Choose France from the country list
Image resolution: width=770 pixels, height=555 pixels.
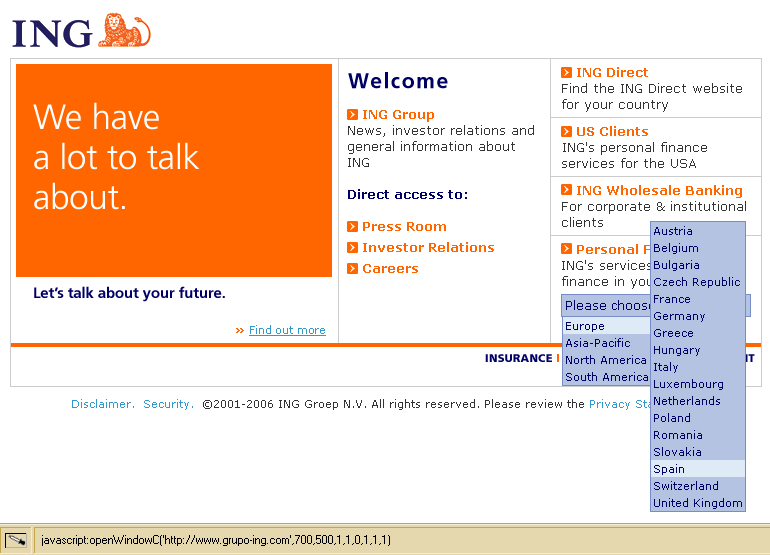(698, 299)
